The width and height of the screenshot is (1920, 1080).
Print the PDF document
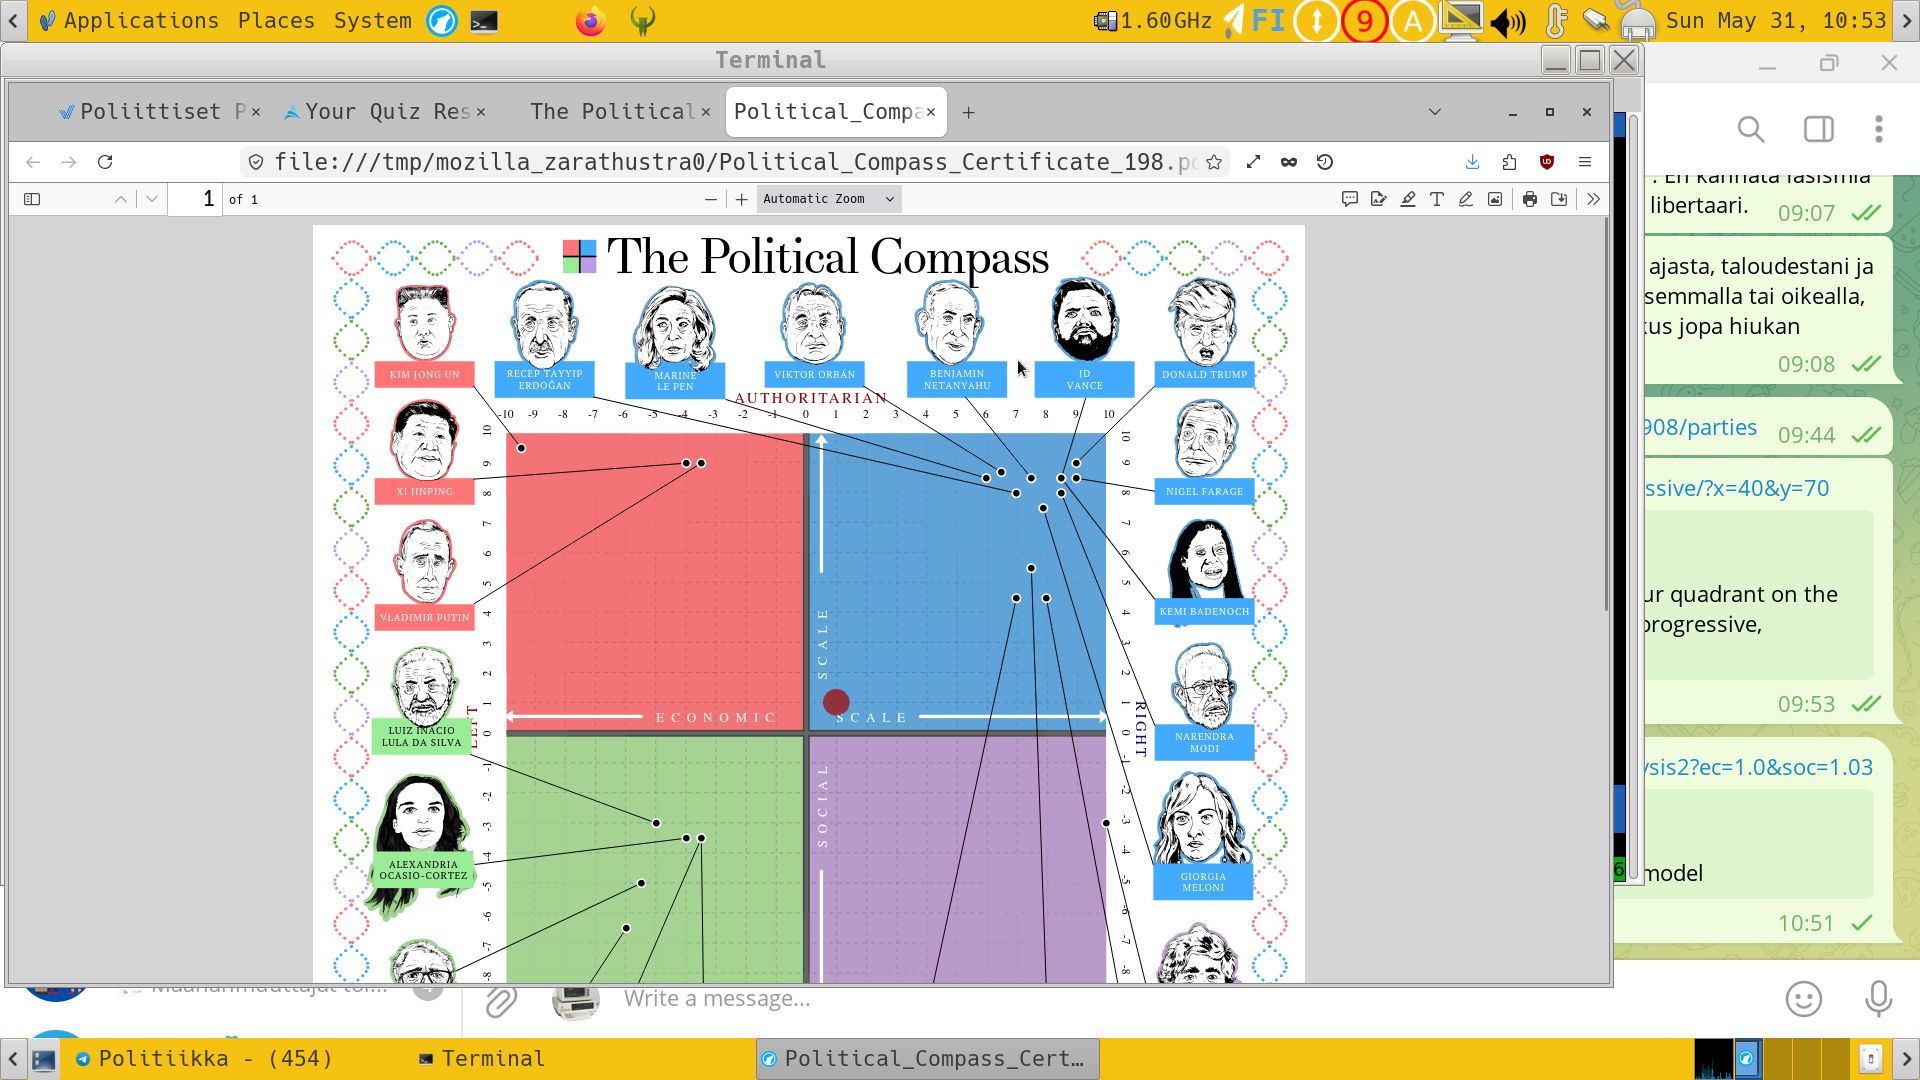point(1530,199)
